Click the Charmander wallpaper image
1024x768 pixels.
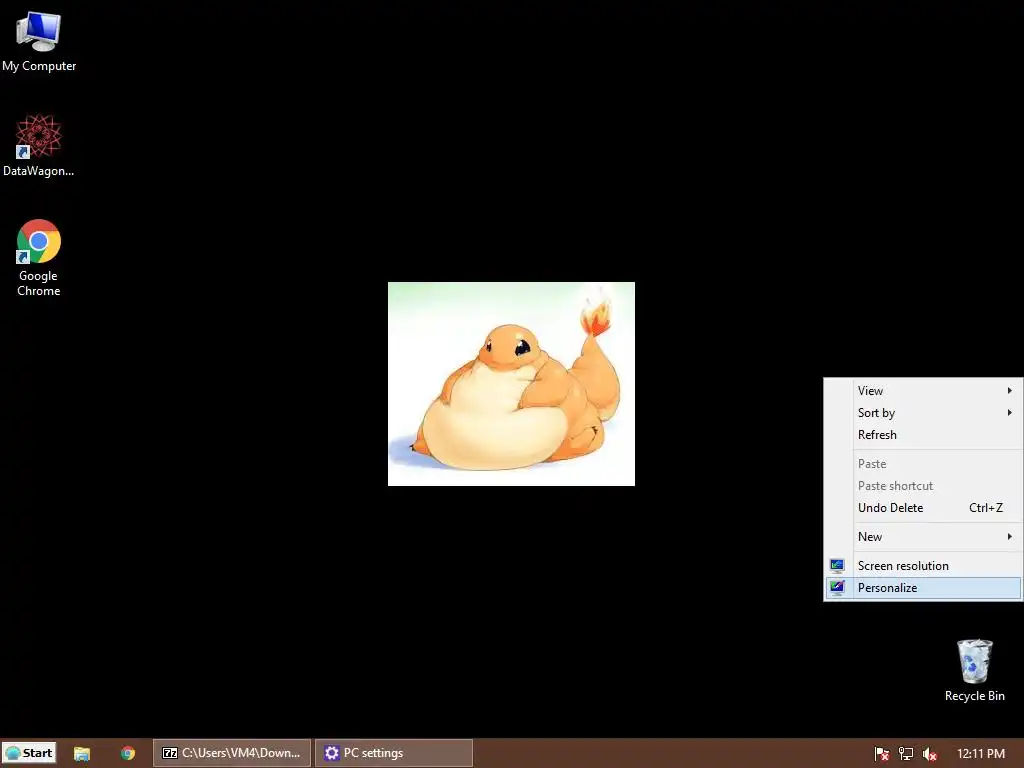click(511, 384)
